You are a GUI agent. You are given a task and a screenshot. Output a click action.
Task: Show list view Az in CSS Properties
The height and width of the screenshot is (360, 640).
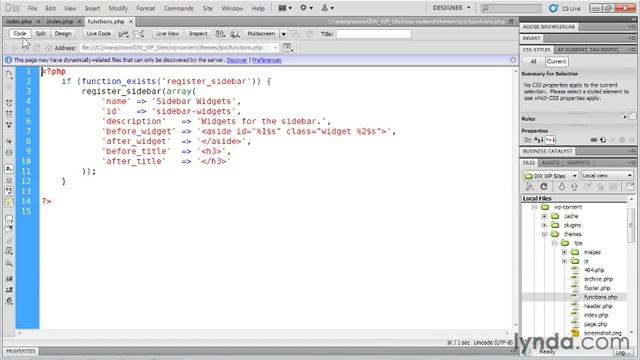[539, 140]
